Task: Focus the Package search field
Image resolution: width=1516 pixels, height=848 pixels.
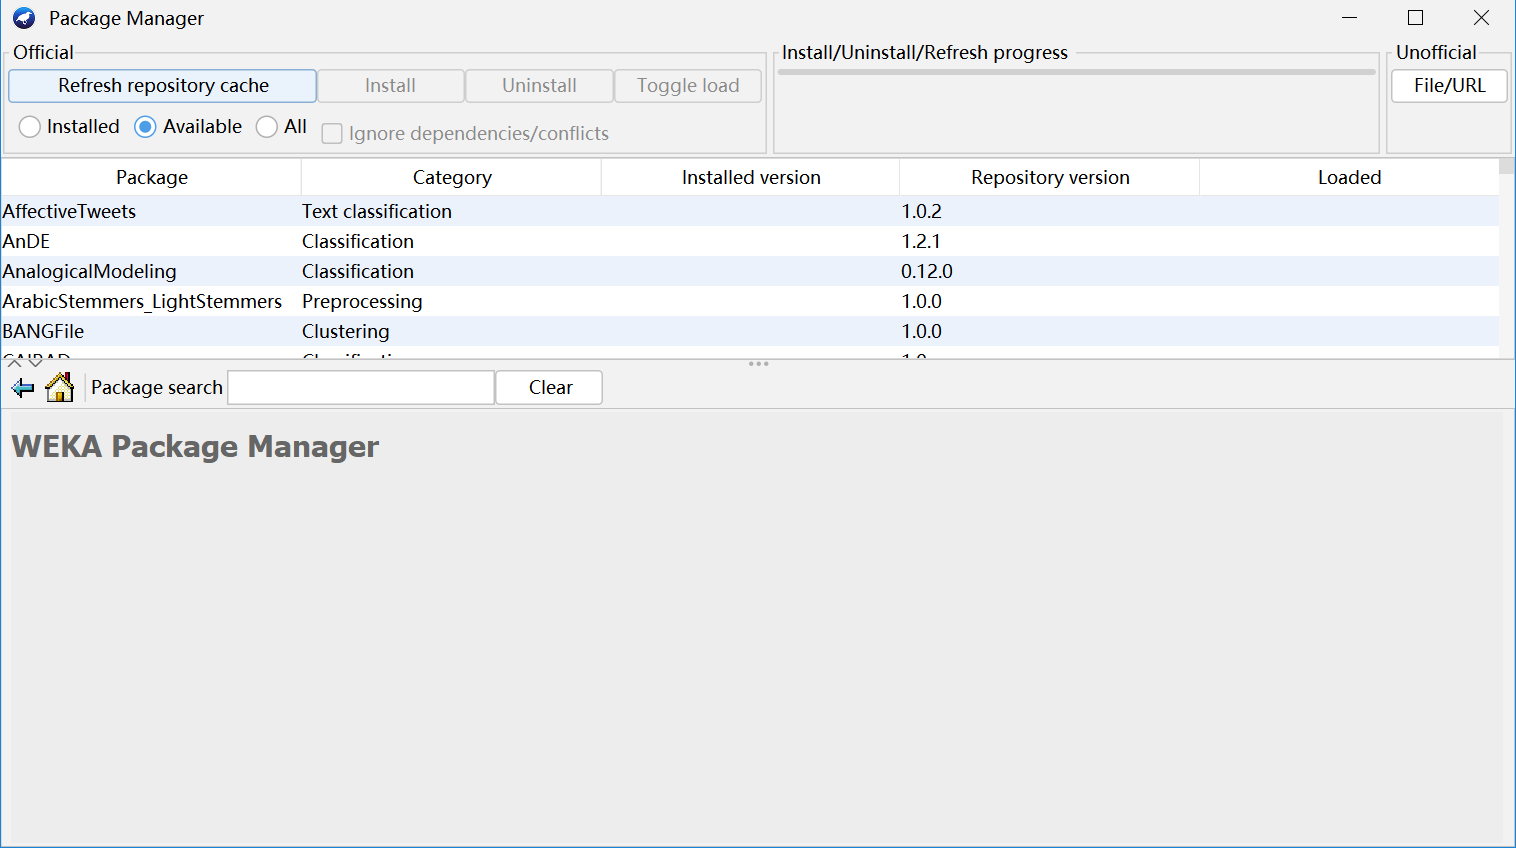Action: pyautogui.click(x=361, y=388)
